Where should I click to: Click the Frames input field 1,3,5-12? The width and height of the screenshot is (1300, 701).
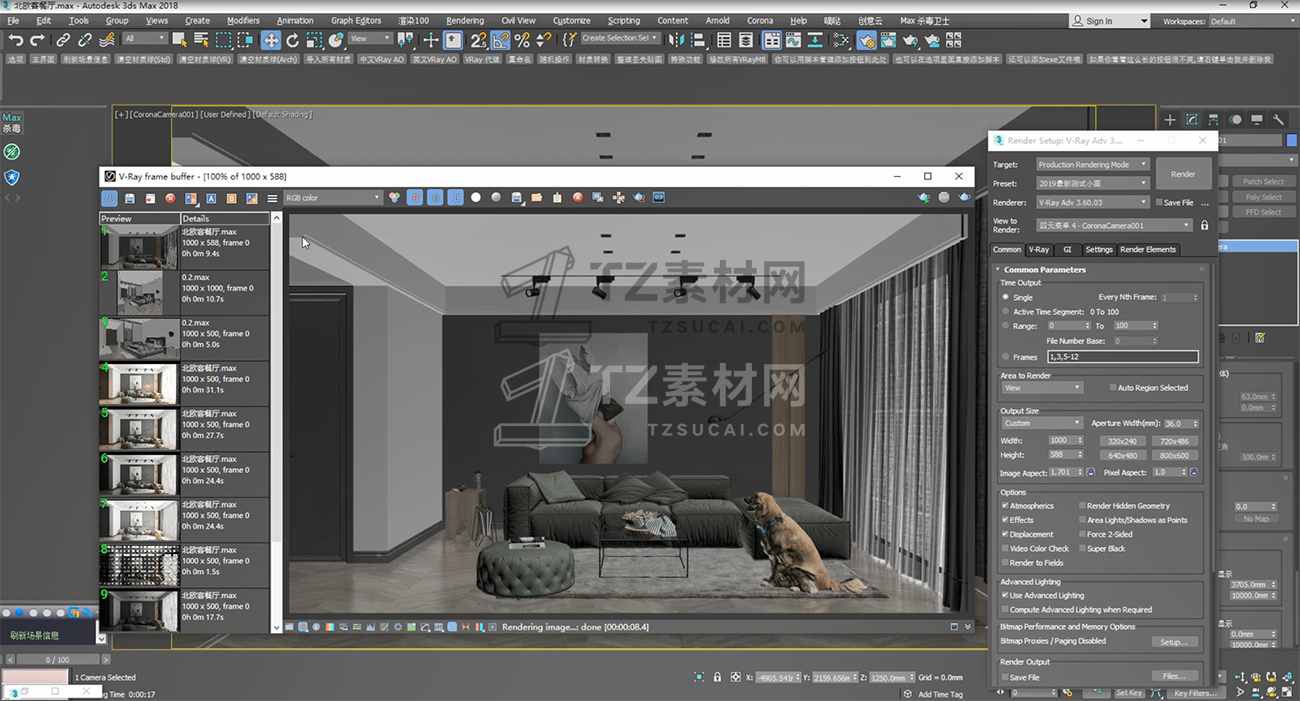[1122, 357]
